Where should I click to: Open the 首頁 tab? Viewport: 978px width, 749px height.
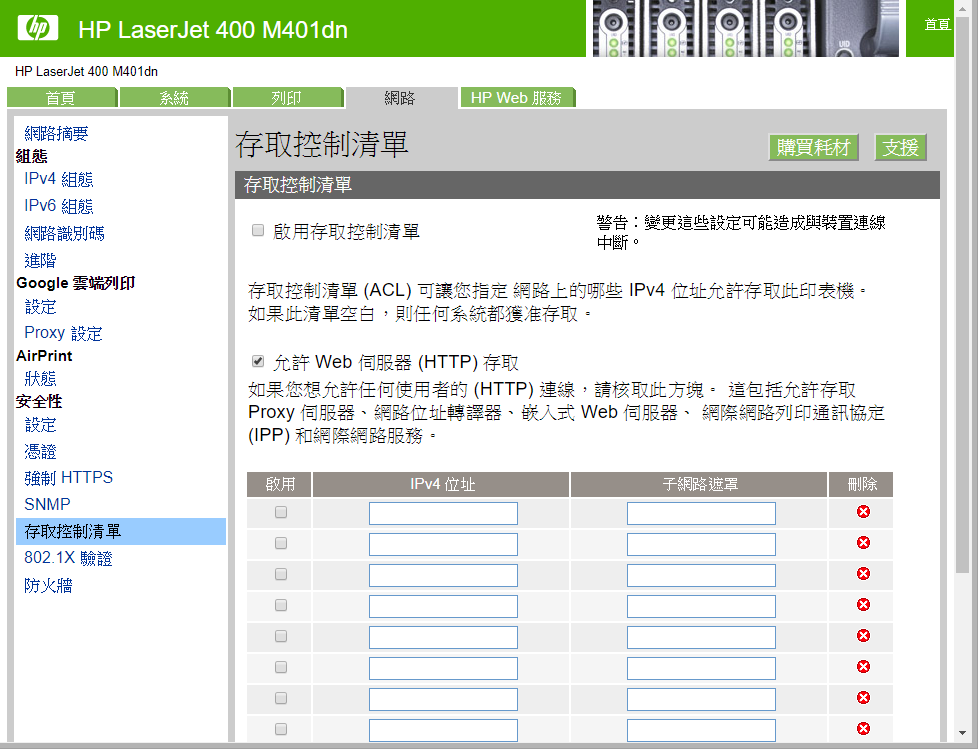[x=62, y=98]
